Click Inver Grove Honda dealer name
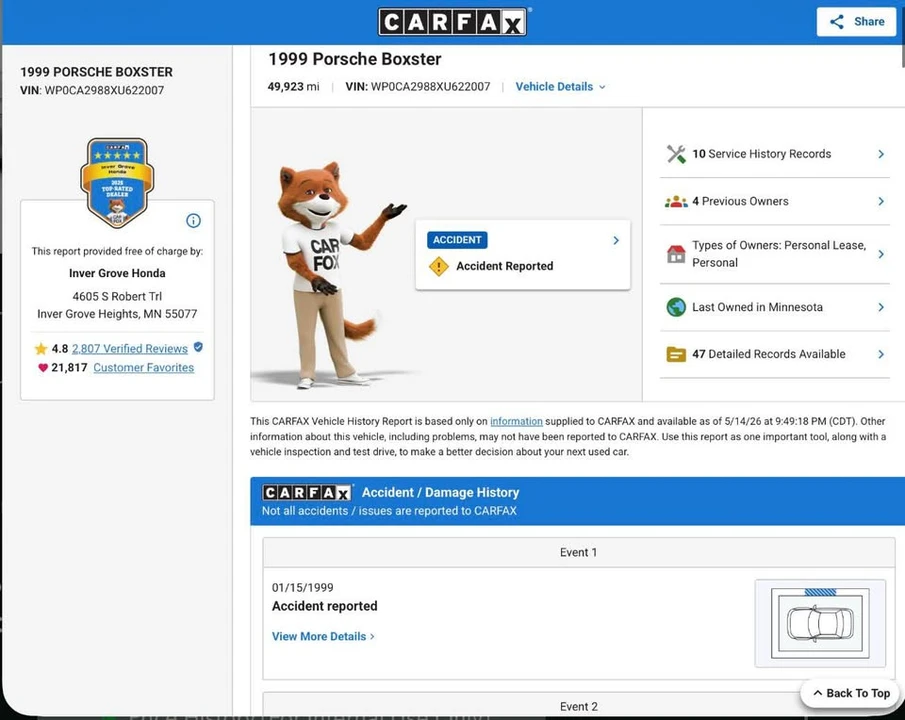 117,273
